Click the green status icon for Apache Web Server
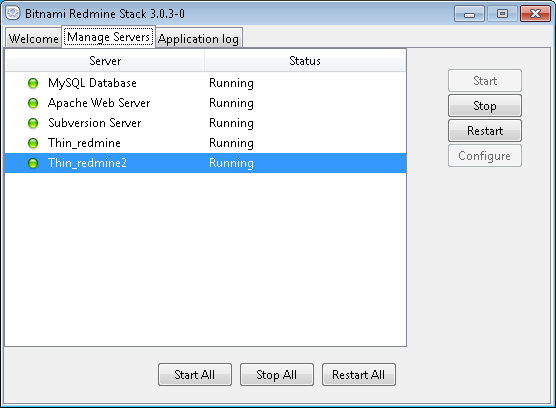Viewport: 556px width, 408px height. coord(33,103)
